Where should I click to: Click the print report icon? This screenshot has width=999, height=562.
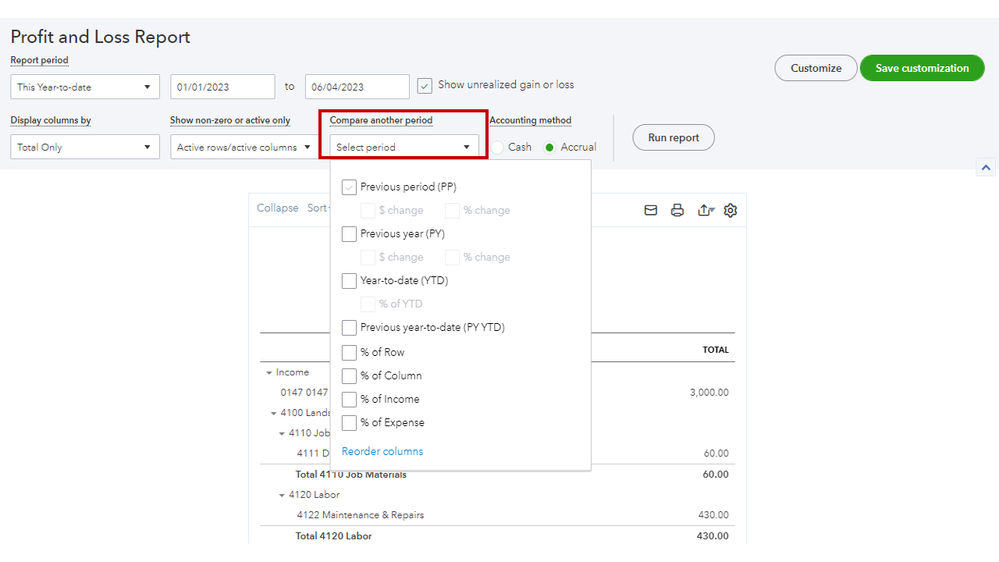coord(677,210)
